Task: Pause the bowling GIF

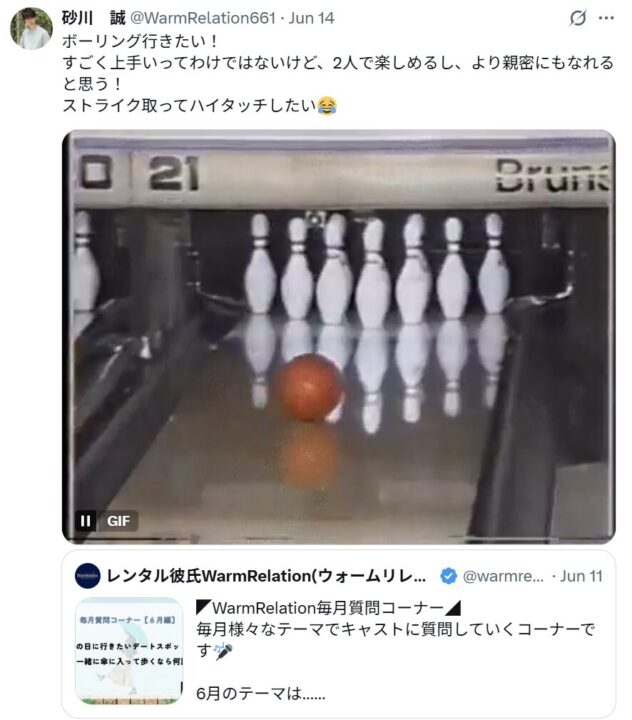Action: [85, 521]
